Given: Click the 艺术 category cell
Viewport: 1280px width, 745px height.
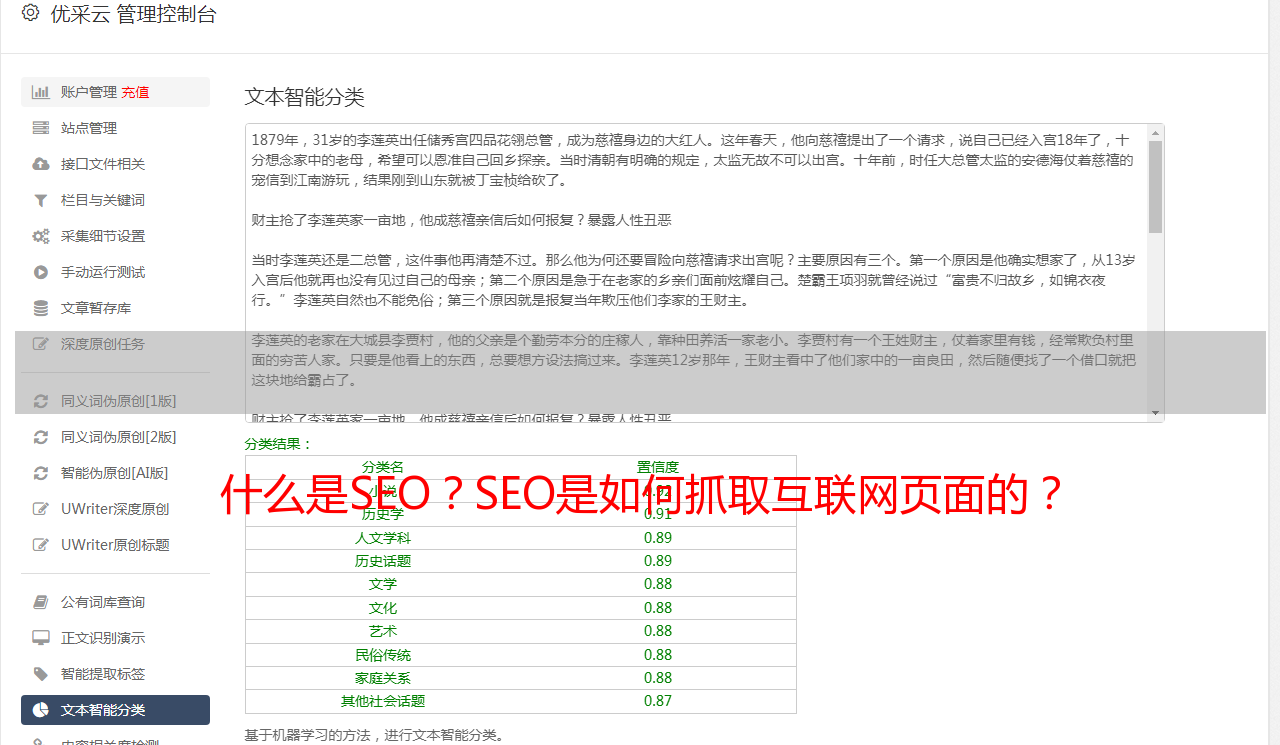Looking at the screenshot, I should pyautogui.click(x=383, y=631).
